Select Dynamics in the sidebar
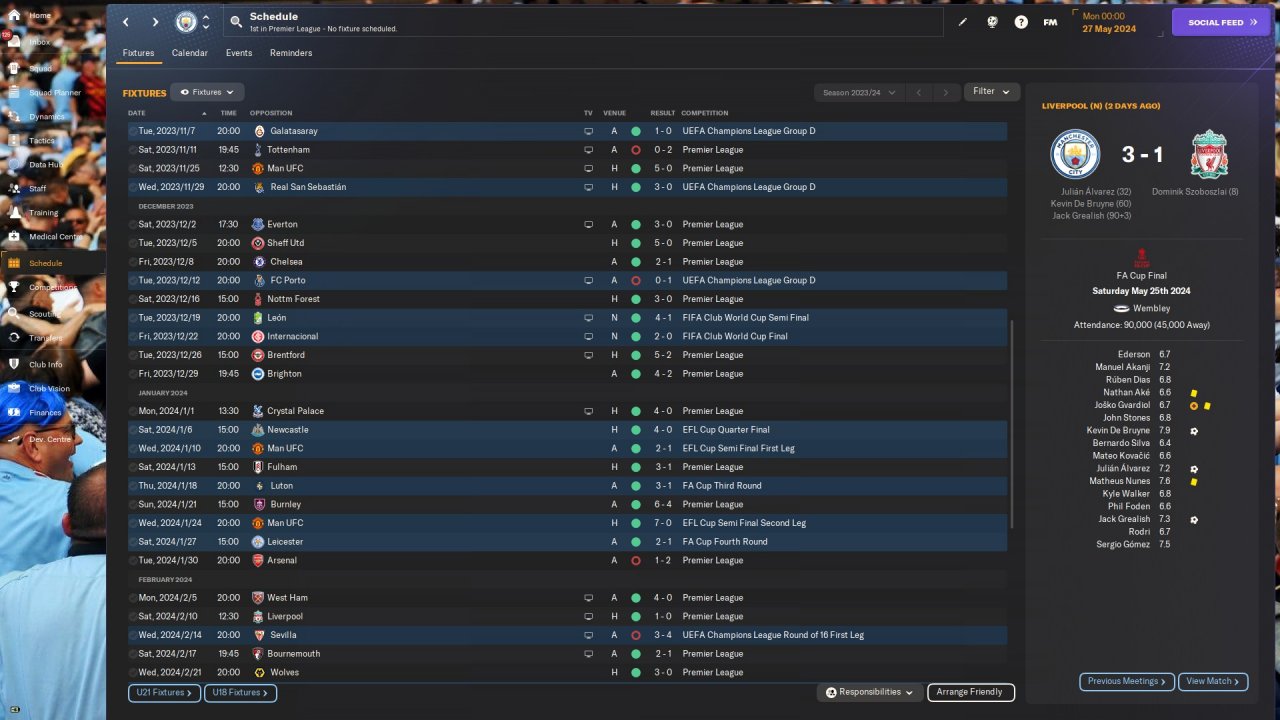Screen dimensions: 1280x720 tap(47, 117)
